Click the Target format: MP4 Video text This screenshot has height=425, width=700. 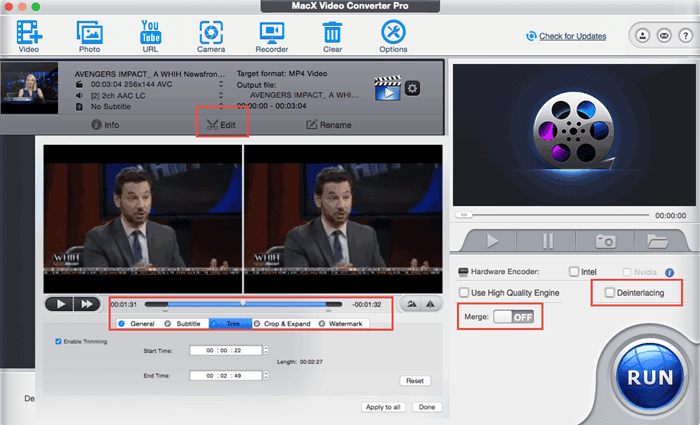tap(282, 73)
